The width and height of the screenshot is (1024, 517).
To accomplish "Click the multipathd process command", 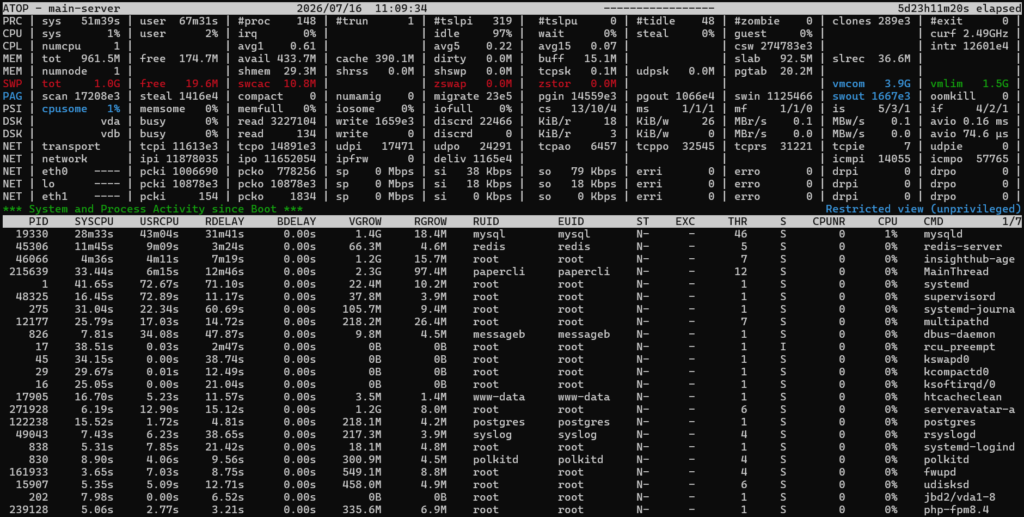I will (956, 322).
